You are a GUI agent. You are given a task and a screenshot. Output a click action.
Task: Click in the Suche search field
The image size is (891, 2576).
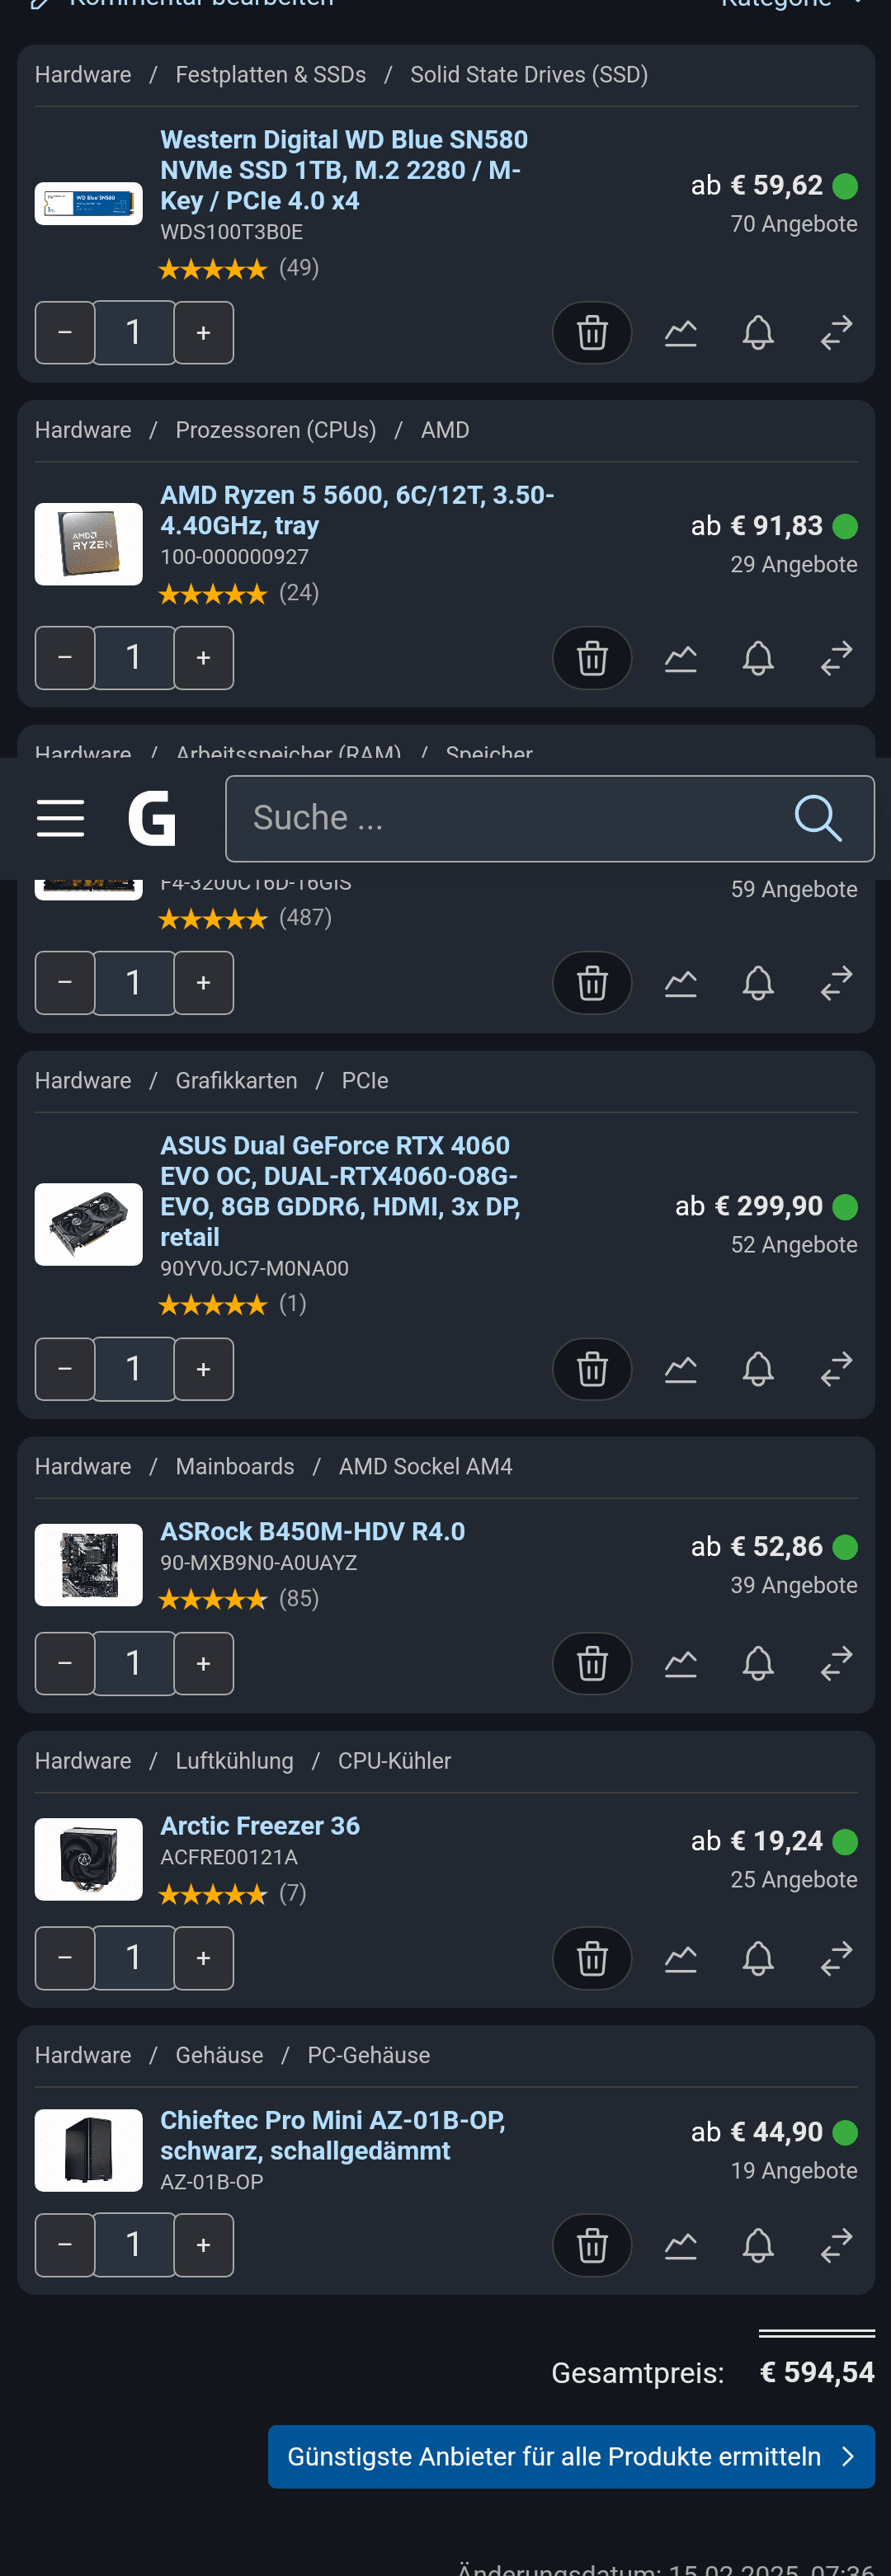[x=500, y=818]
